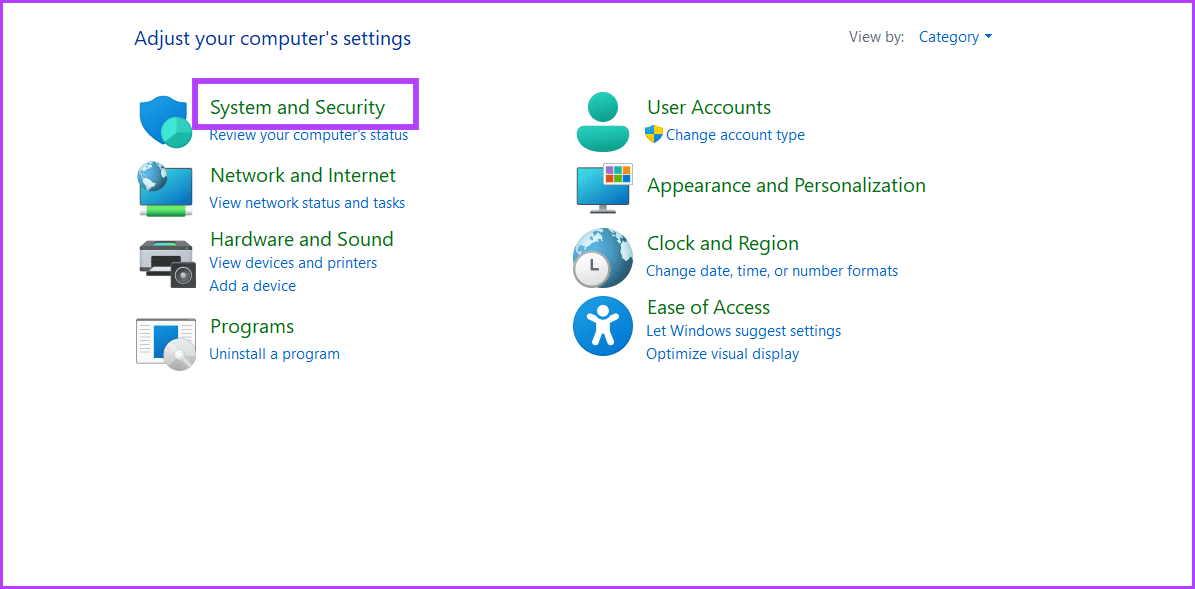Screen dimensions: 1195x589
Task: Click the Clock and Region globe icon
Action: click(602, 258)
